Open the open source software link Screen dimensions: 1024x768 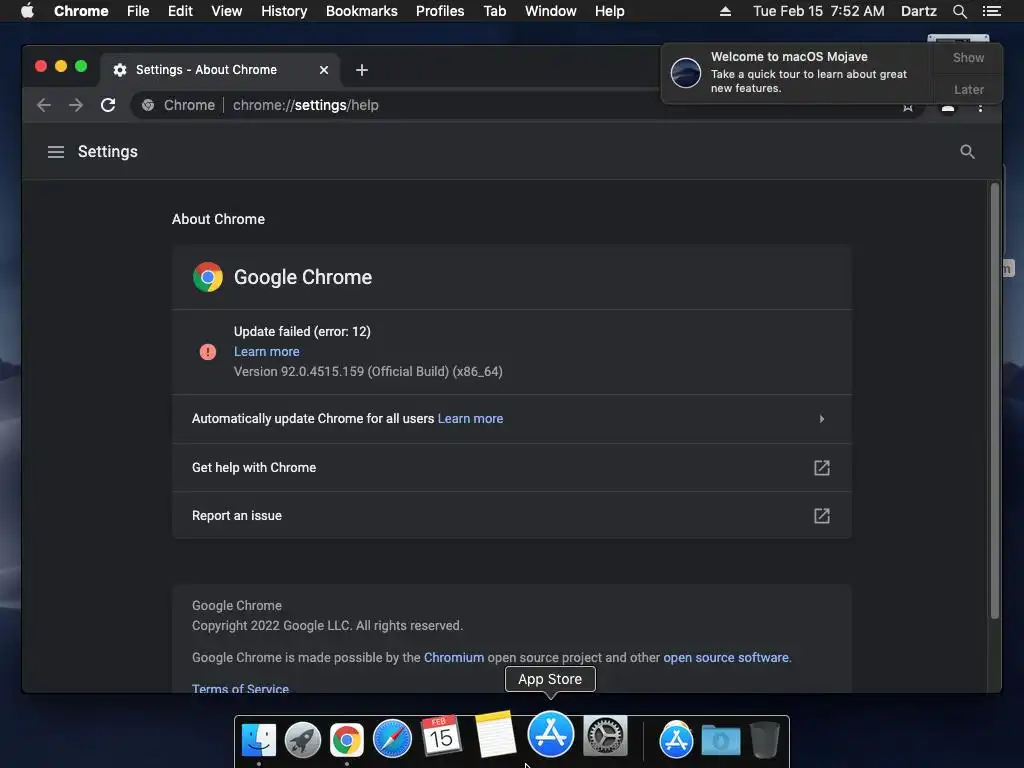pyautogui.click(x=726, y=658)
